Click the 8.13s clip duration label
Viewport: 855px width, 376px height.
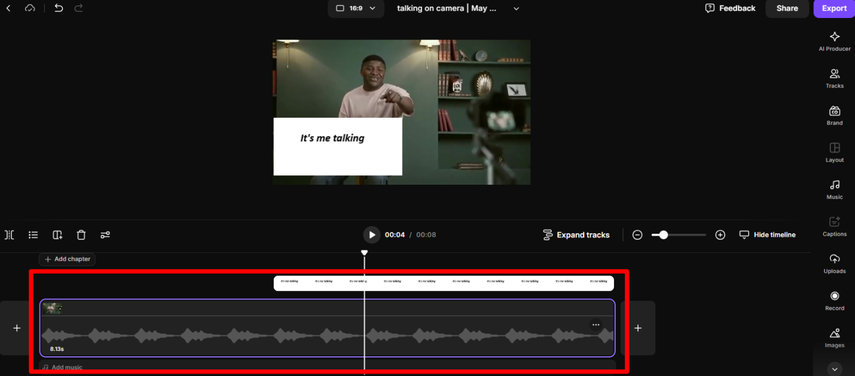pos(57,349)
